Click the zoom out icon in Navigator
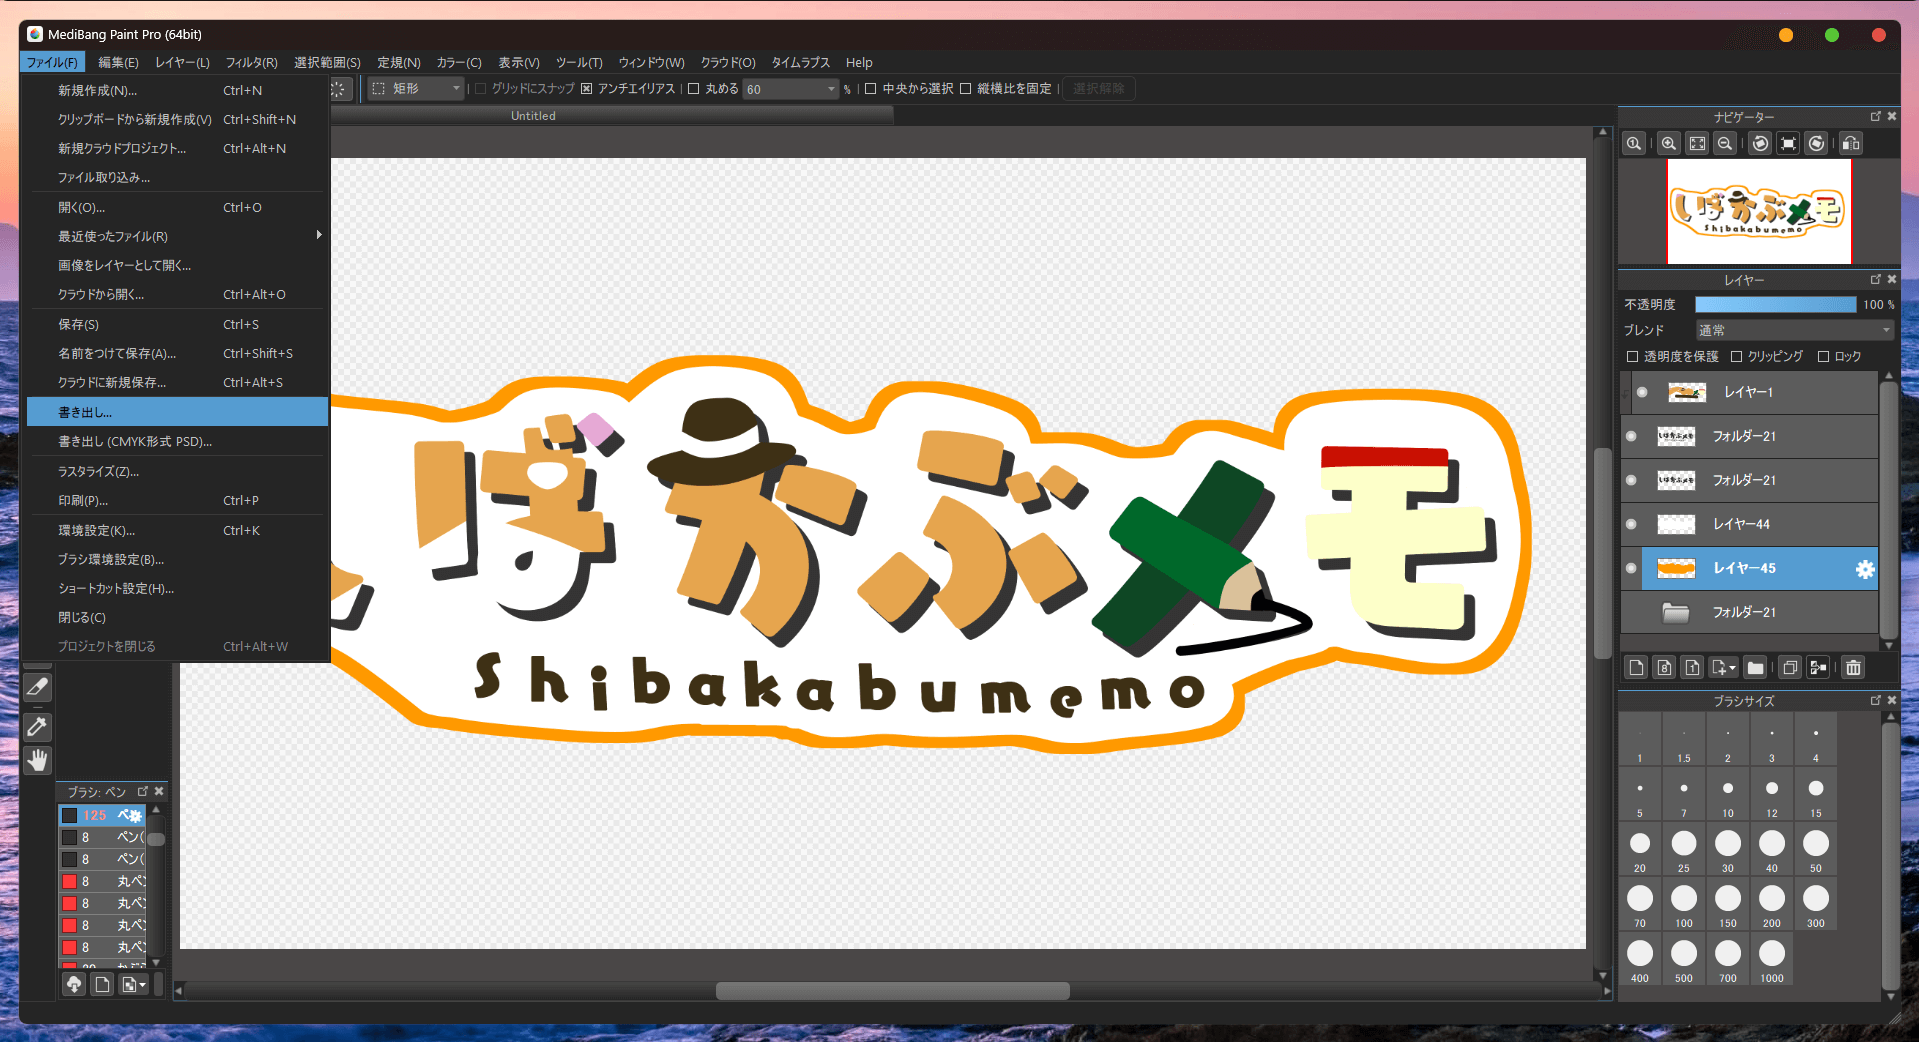Viewport: 1919px width, 1042px height. coord(1725,144)
